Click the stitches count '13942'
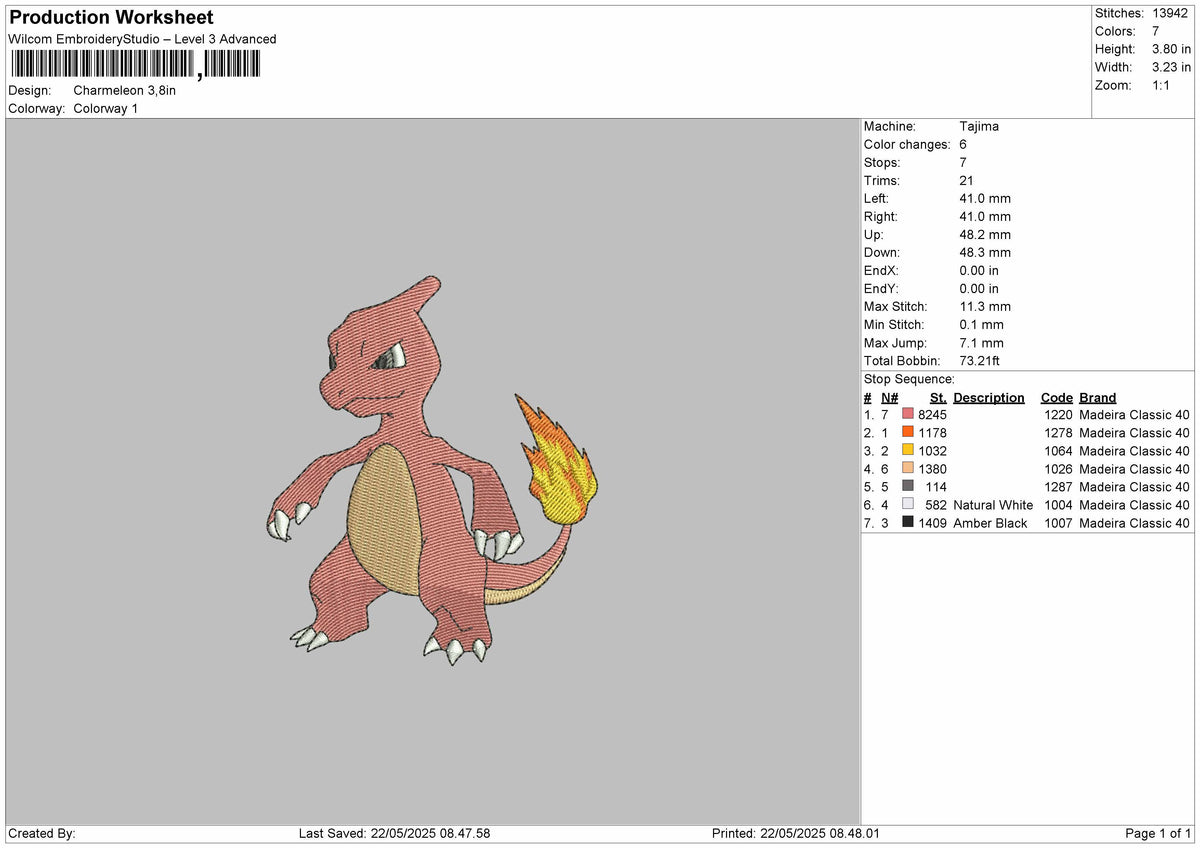 point(1171,13)
